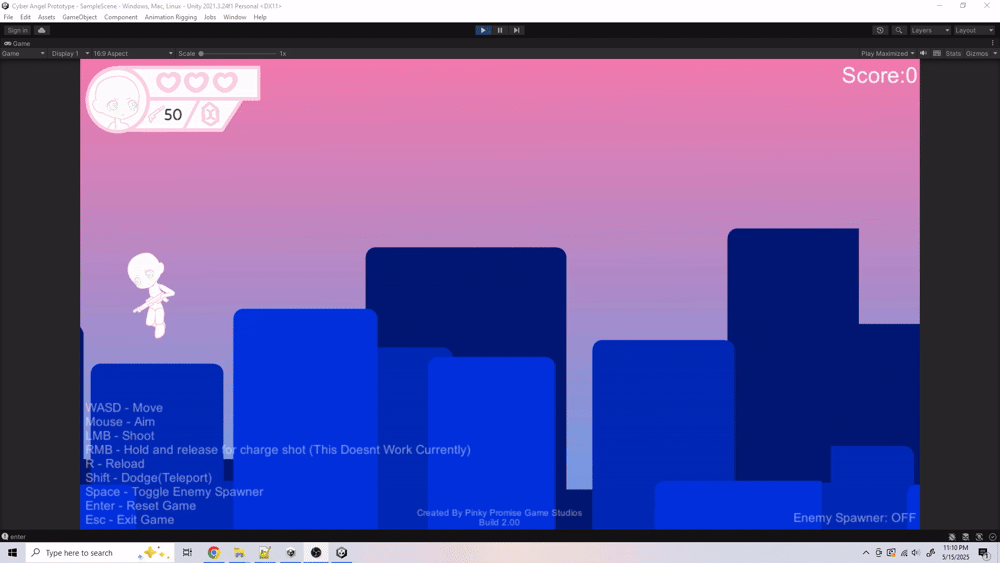Click the gun ammo icon beside 50

155,115
